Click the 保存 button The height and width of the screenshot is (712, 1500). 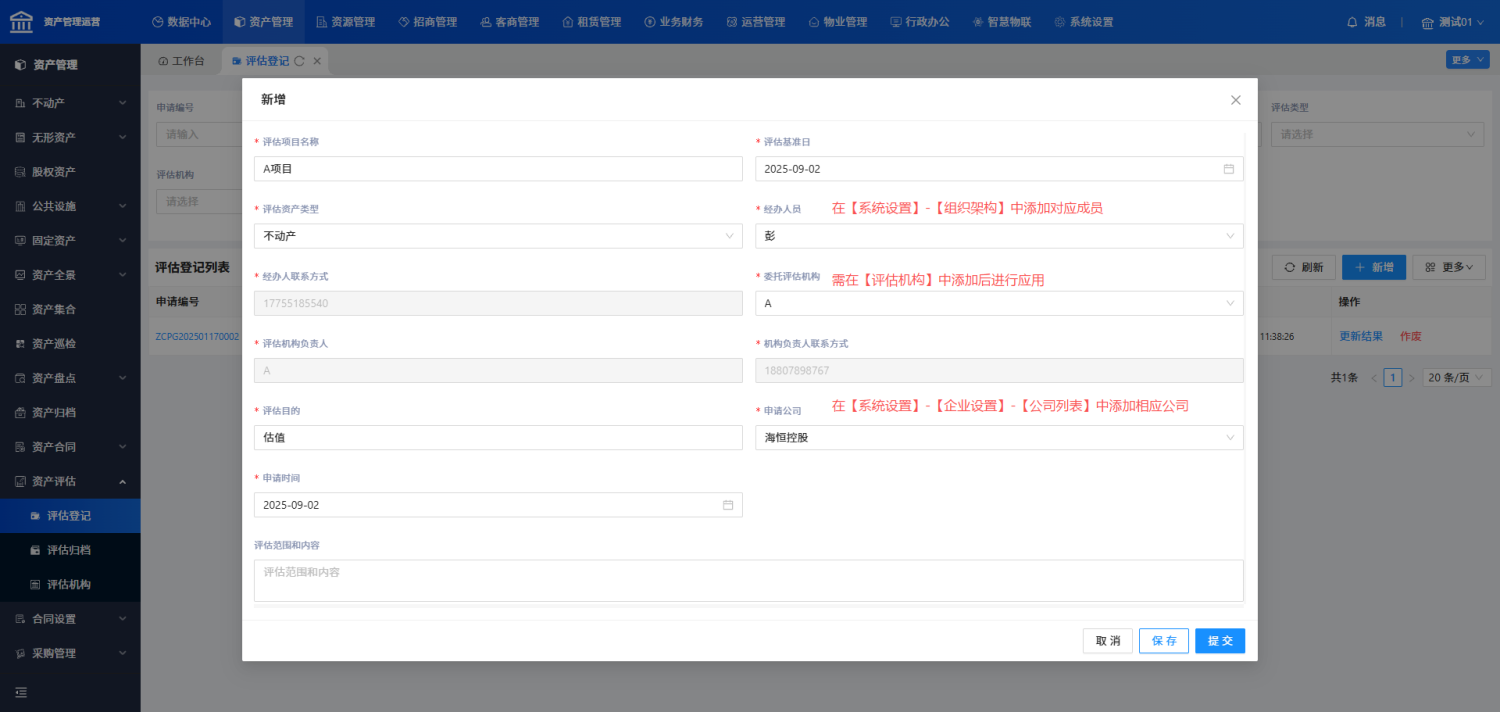coord(1164,641)
